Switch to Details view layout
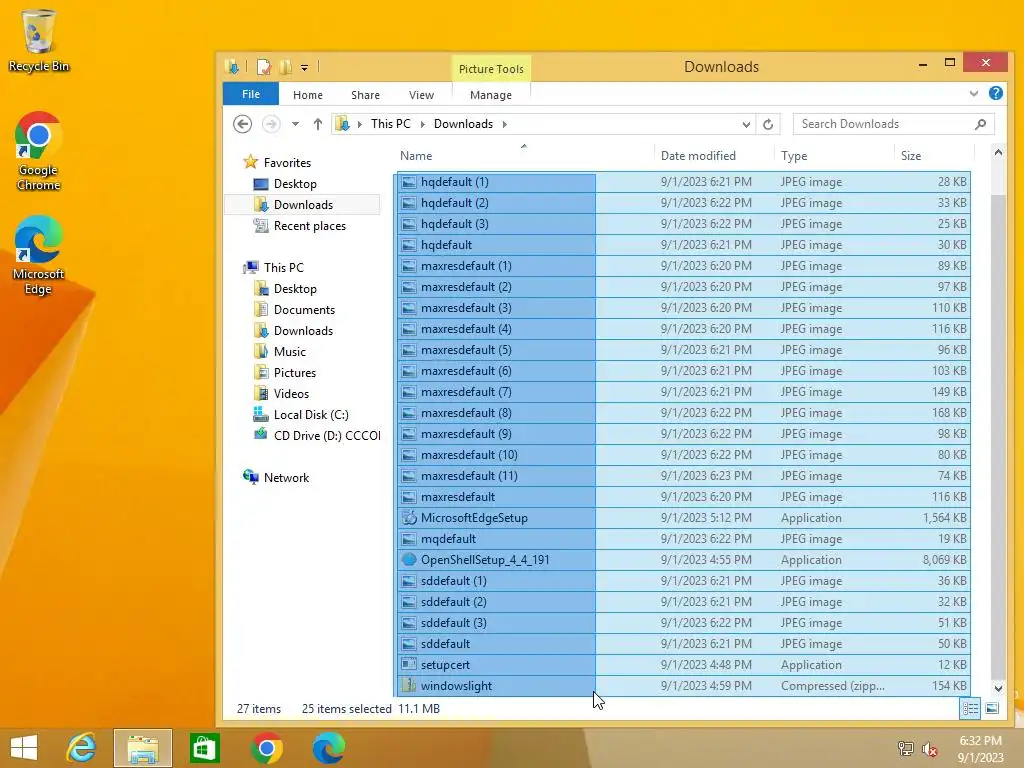 click(970, 709)
